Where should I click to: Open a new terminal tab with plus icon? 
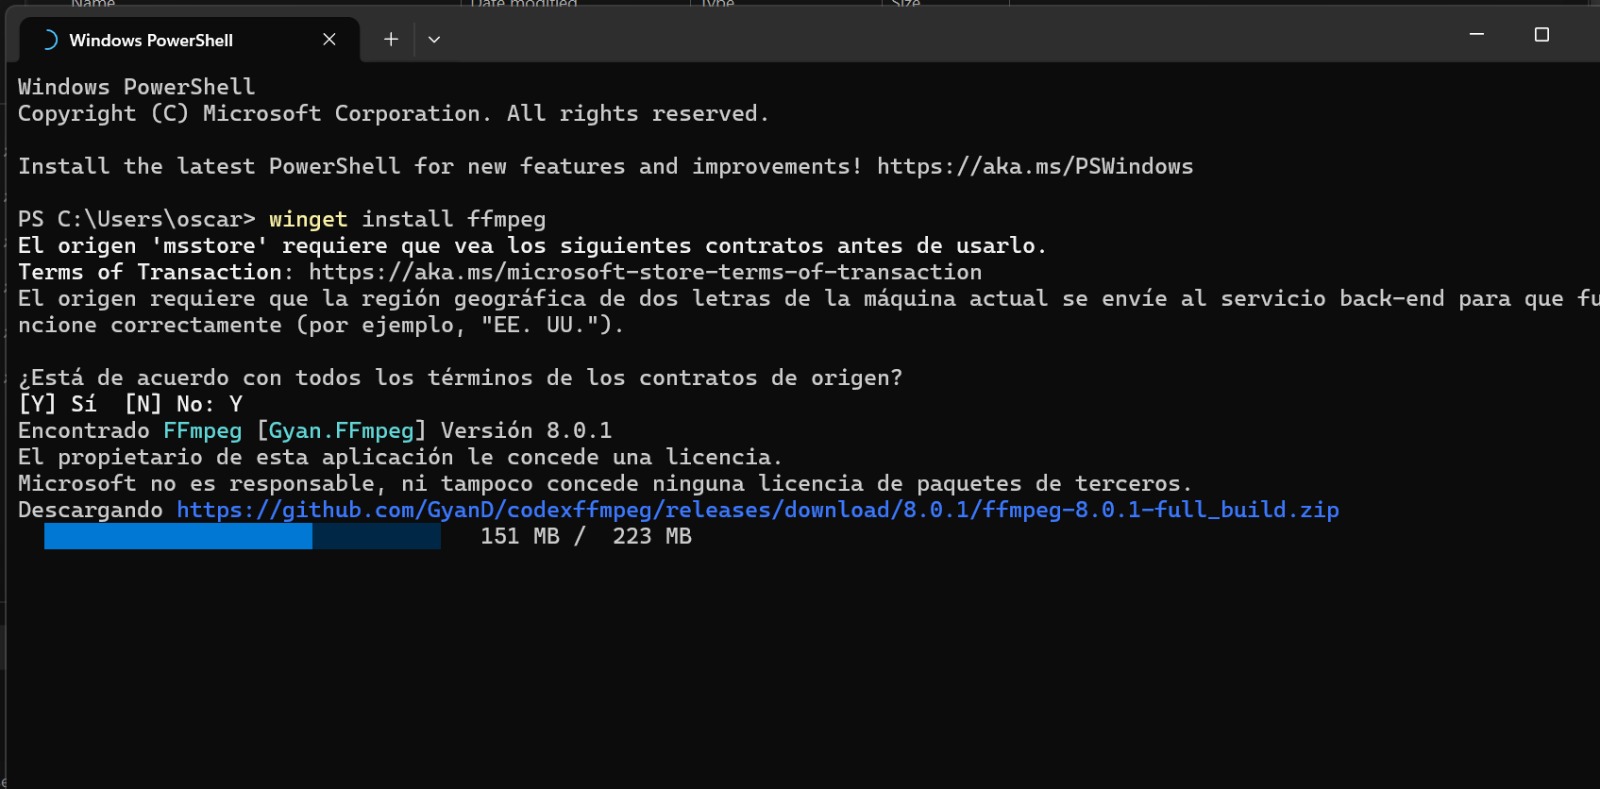click(390, 39)
